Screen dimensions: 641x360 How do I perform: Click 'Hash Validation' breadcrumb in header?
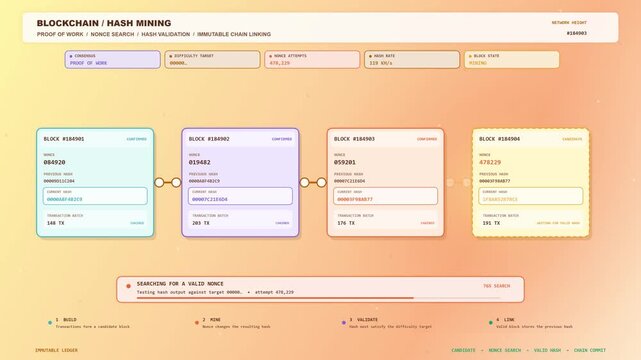(166, 34)
